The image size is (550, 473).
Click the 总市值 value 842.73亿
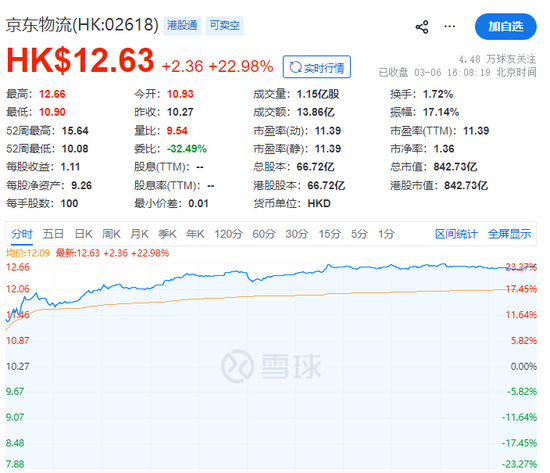455,167
